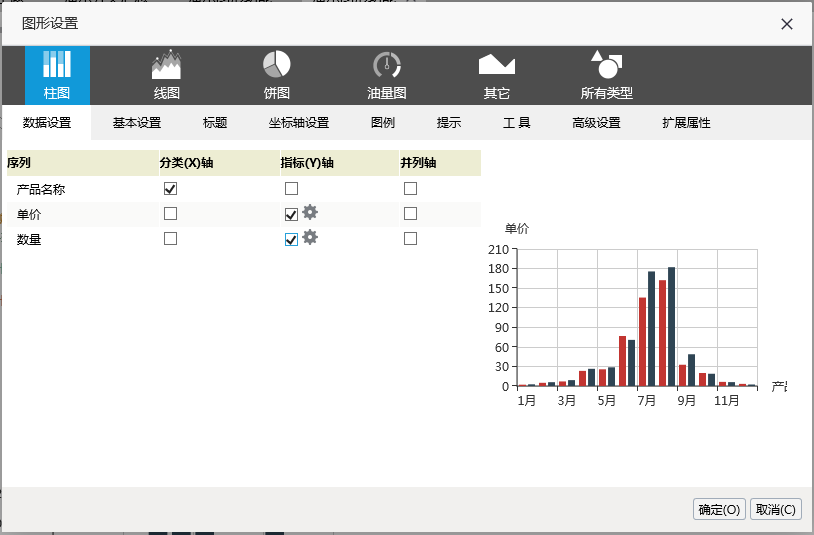The height and width of the screenshot is (535, 814).
Task: Select the 产品名称 series row label
Action: pos(41,189)
